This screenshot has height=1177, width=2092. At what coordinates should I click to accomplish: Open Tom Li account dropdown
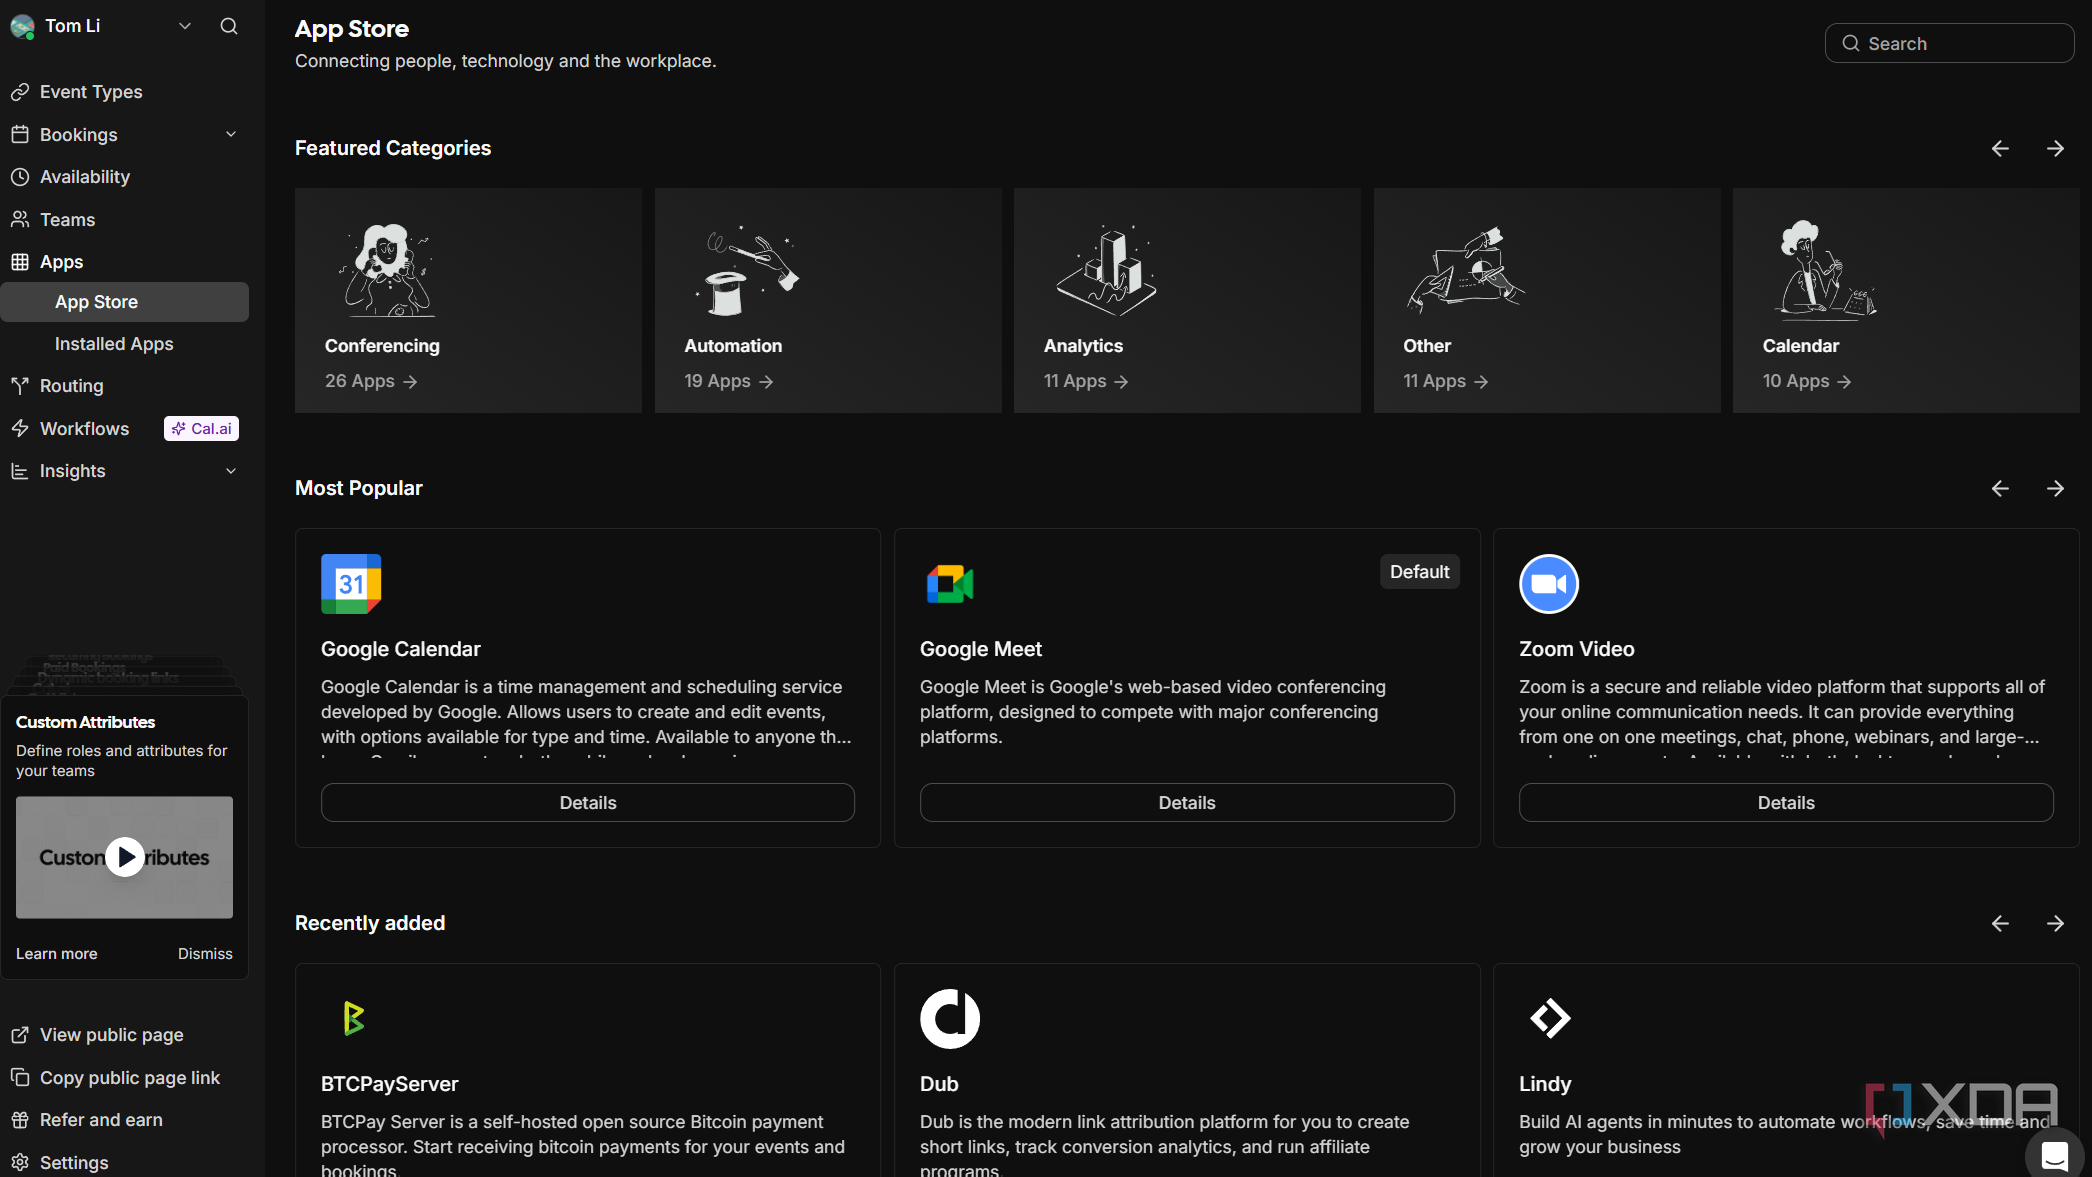100,26
